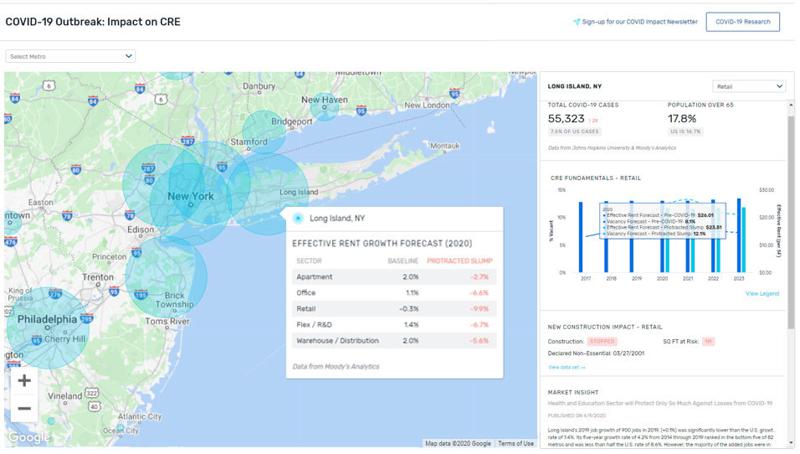
Task: Click the Office row in forecast table
Action: tap(394, 293)
